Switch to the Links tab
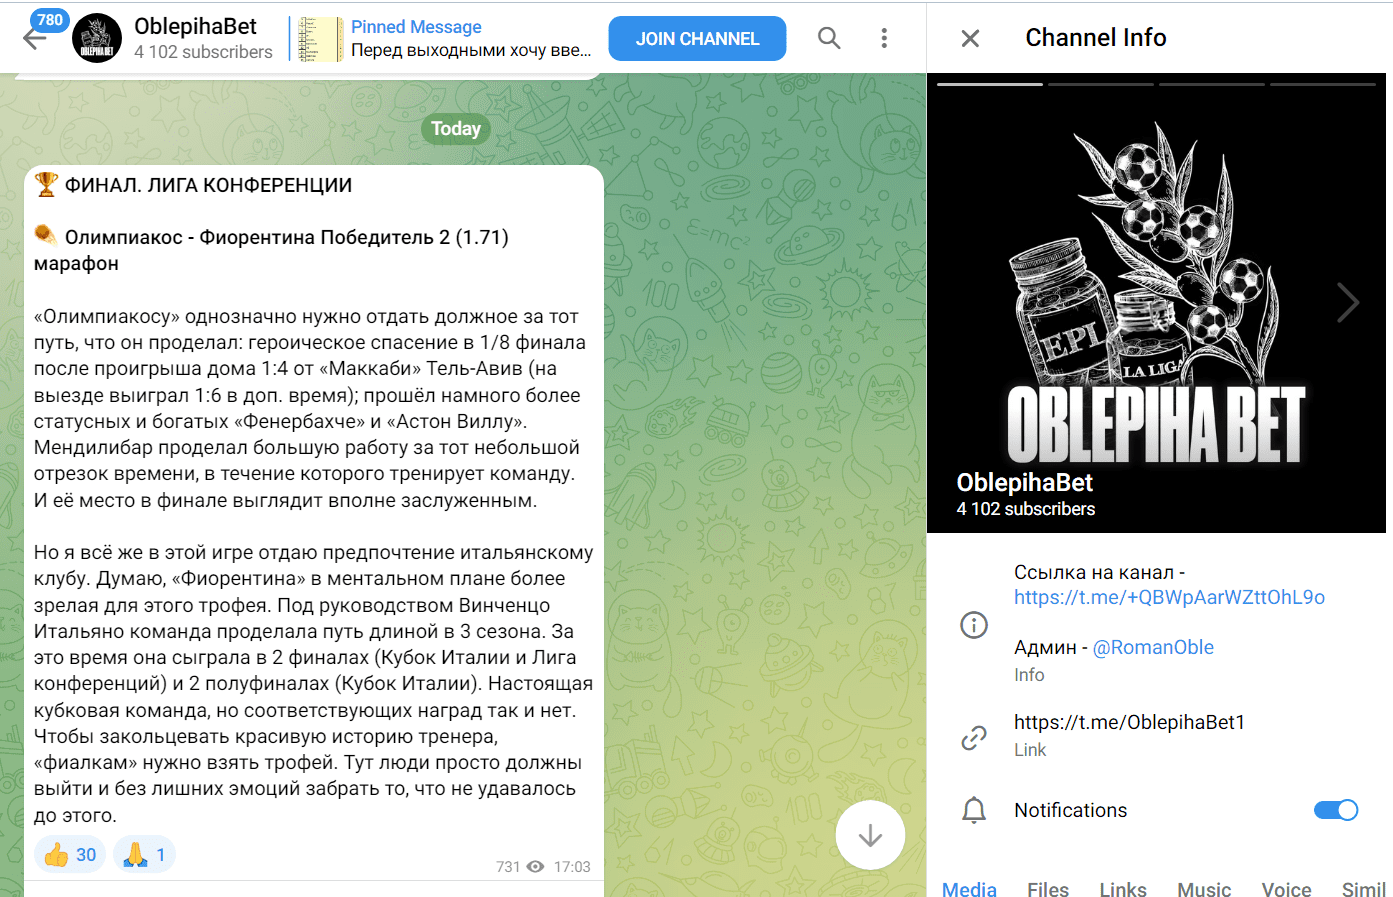Viewport: 1393px width, 897px height. click(1123, 889)
